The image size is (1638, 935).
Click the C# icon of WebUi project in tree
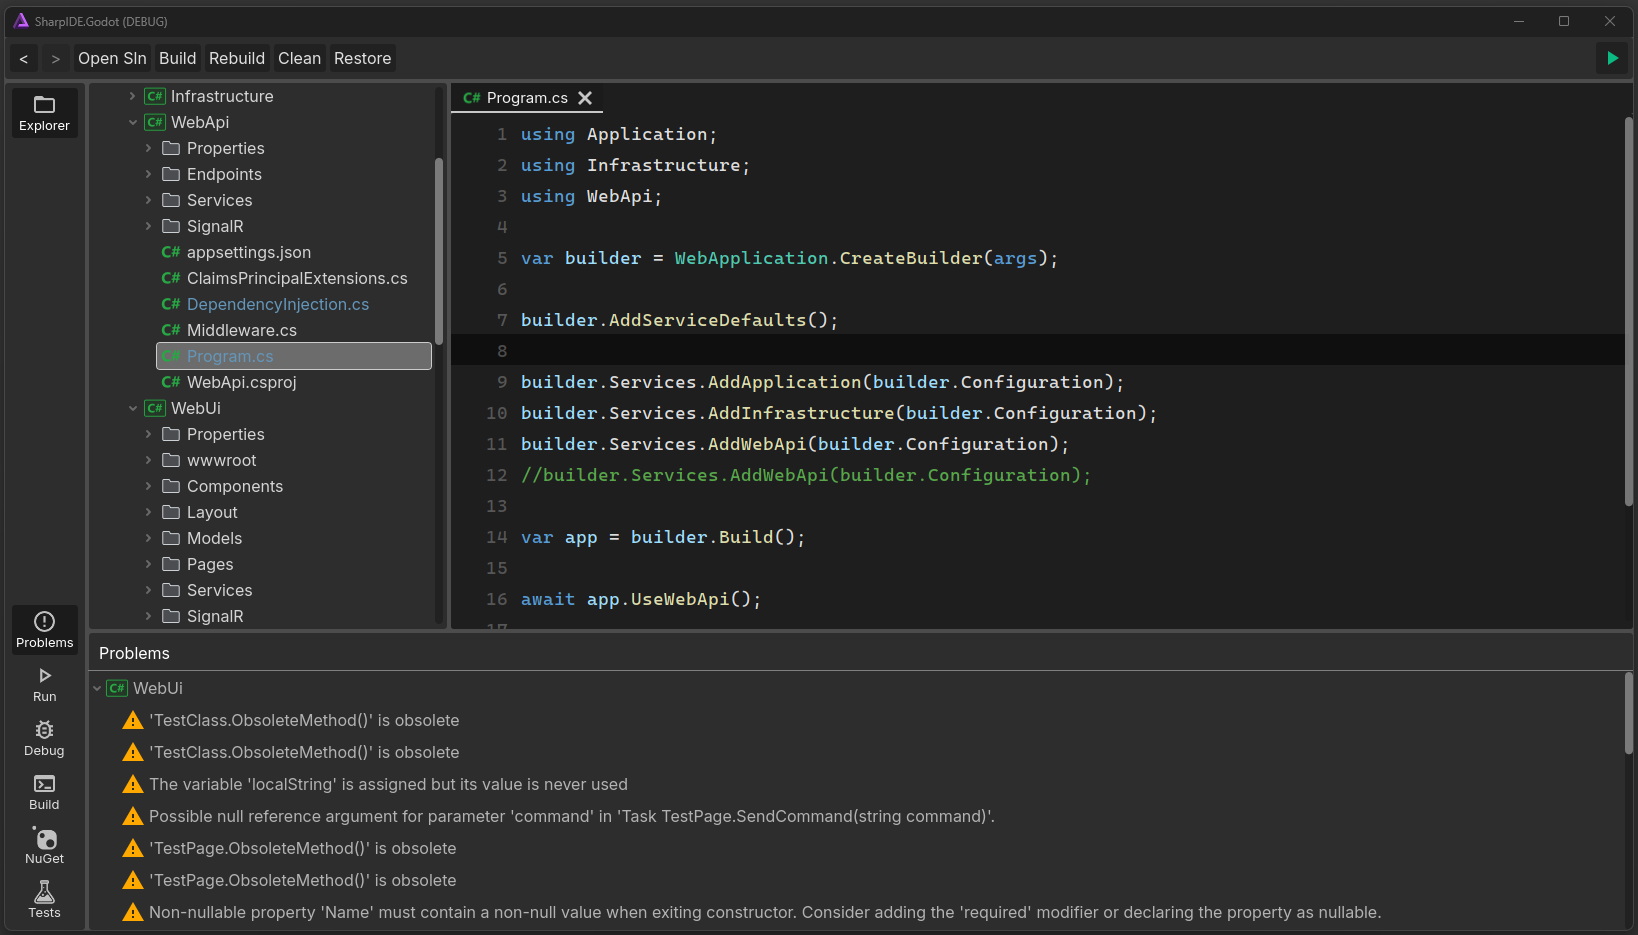[154, 408]
